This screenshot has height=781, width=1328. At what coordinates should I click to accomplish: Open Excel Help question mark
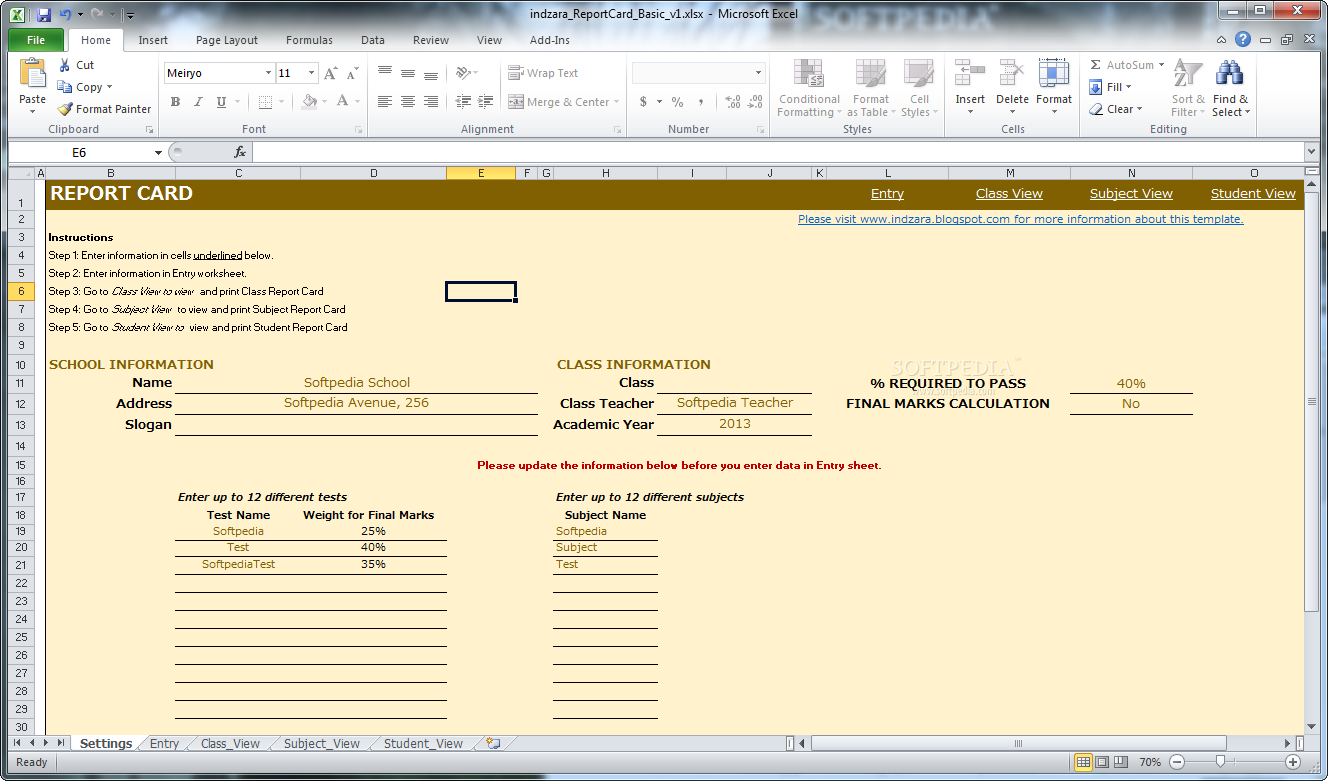[1243, 40]
